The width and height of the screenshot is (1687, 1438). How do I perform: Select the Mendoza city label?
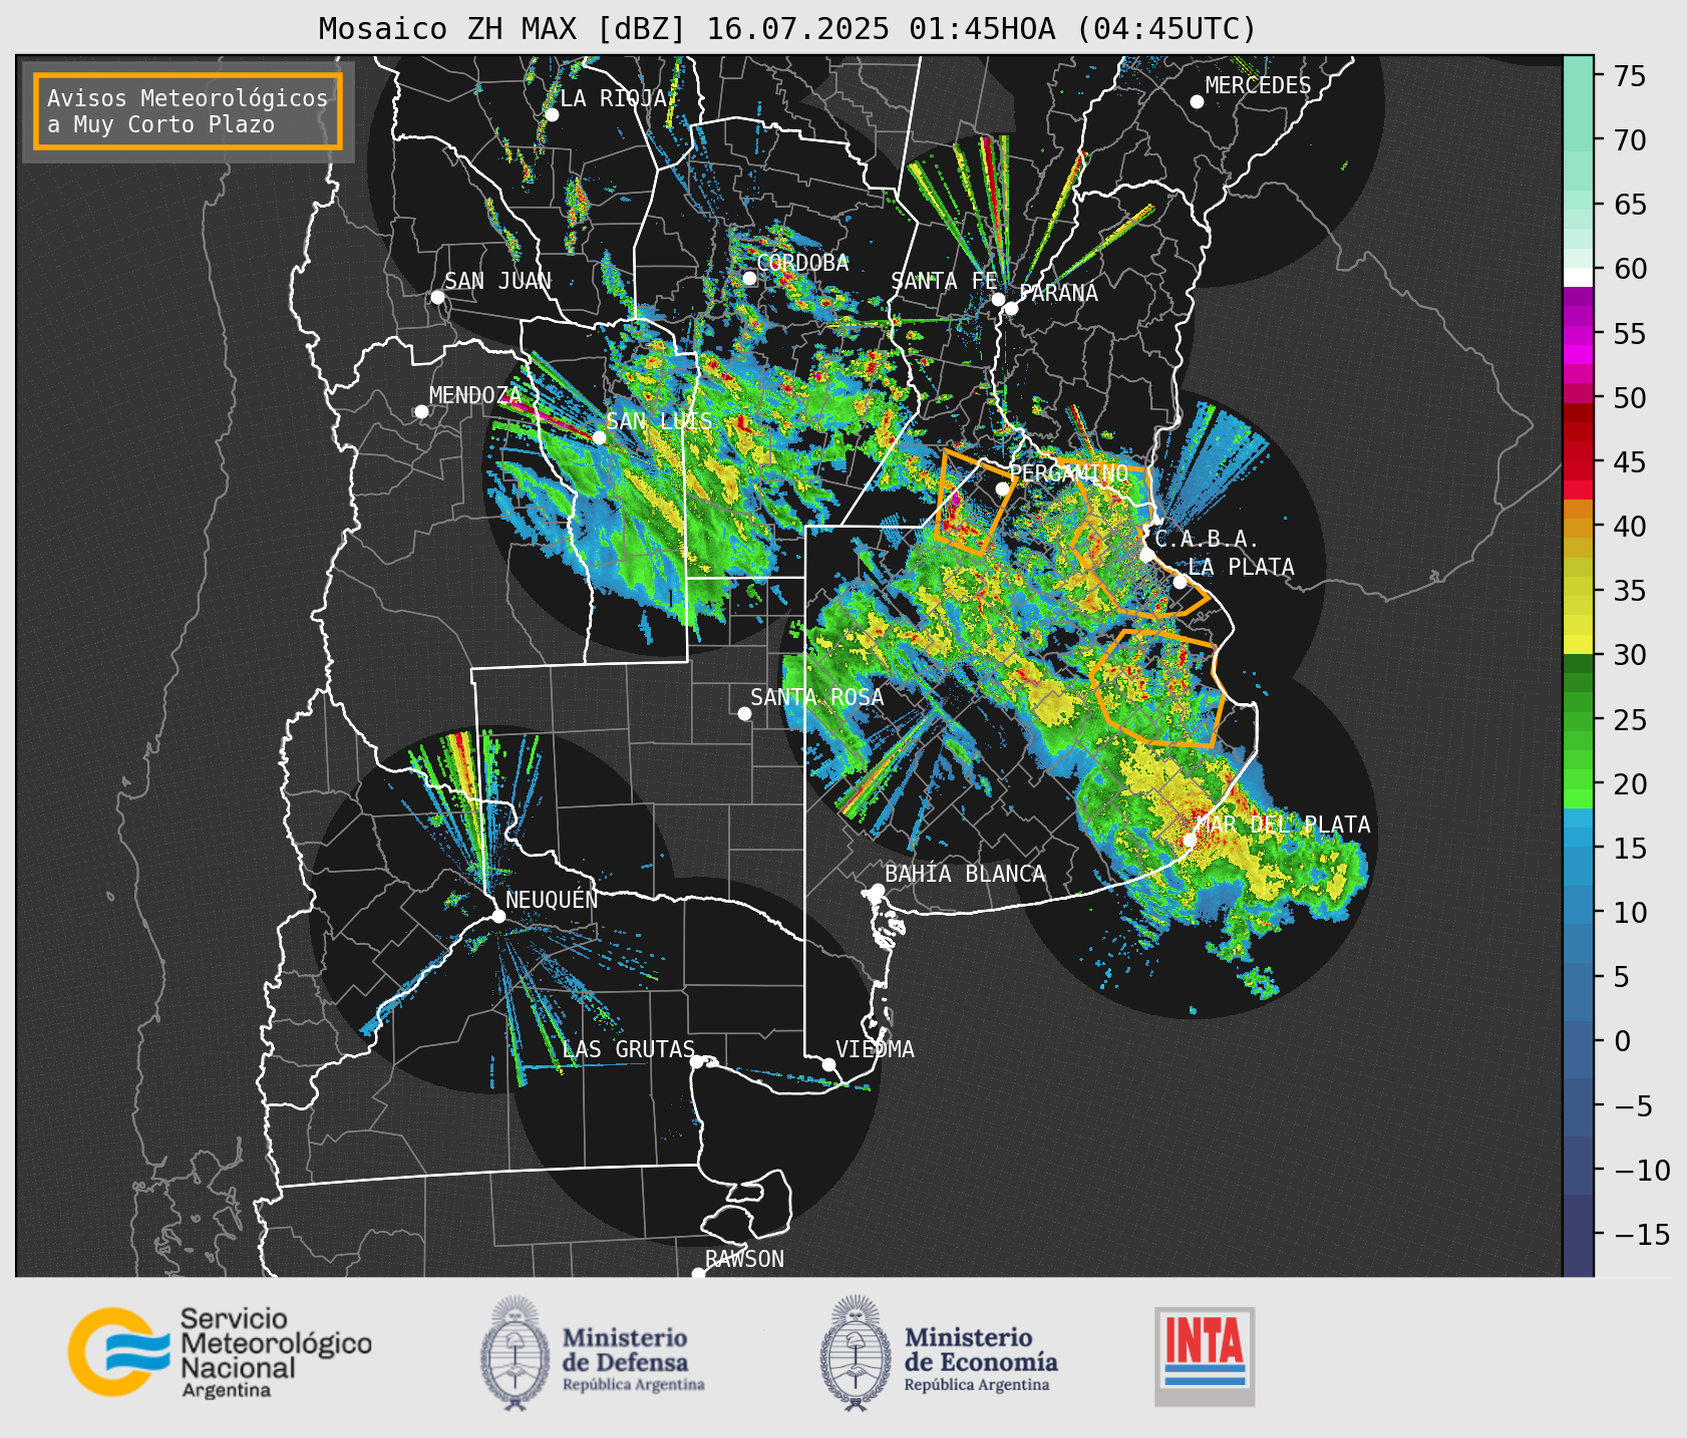point(475,396)
